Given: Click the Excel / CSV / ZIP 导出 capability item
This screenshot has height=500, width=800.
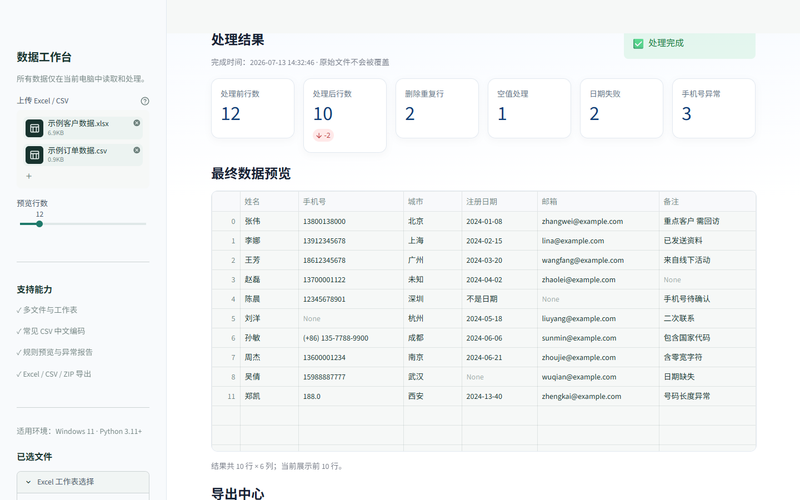Looking at the screenshot, I should (54, 374).
